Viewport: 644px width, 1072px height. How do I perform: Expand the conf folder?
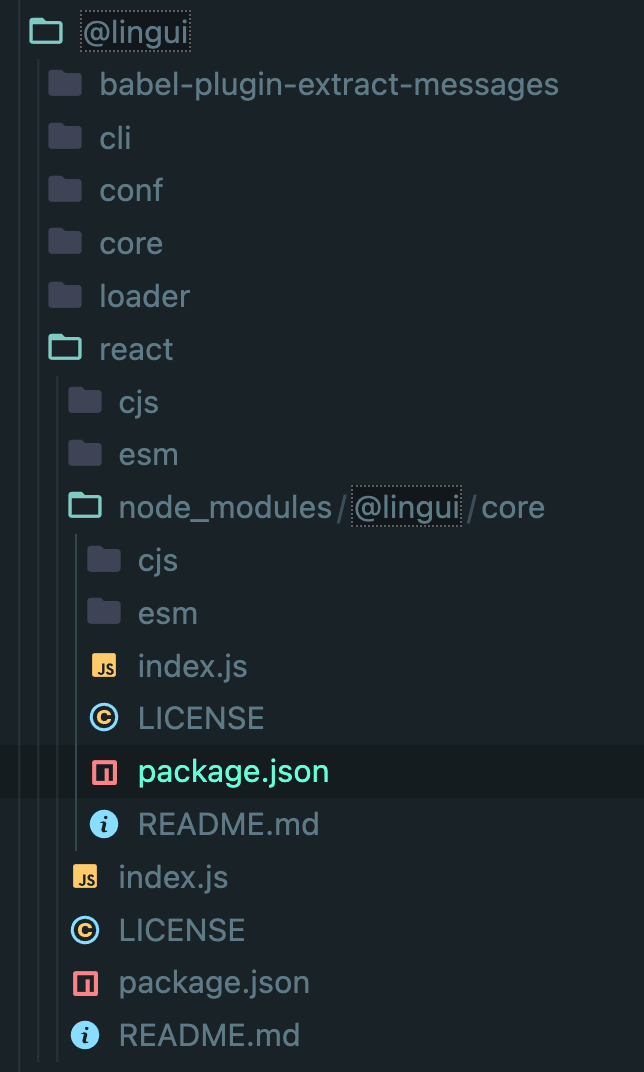point(131,190)
